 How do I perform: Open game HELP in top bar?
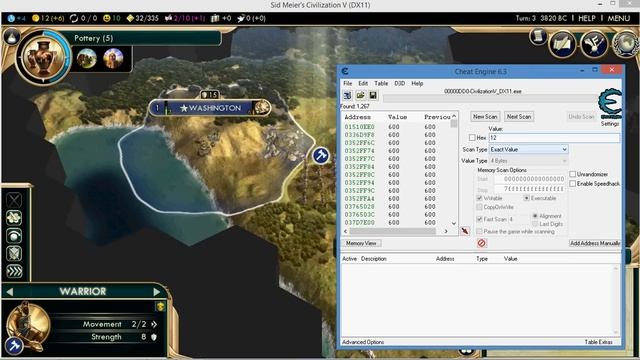tap(587, 18)
